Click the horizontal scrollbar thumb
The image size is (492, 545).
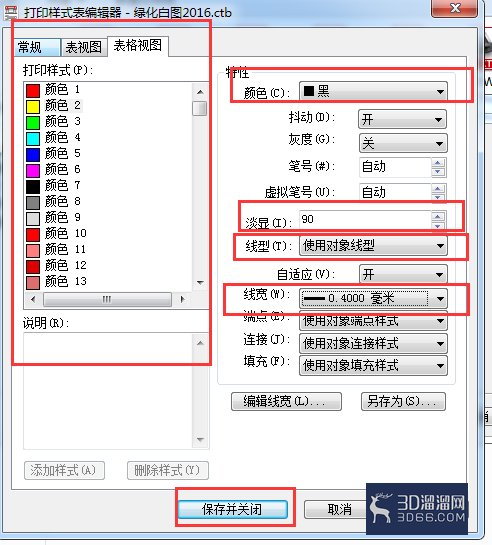pos(107,299)
